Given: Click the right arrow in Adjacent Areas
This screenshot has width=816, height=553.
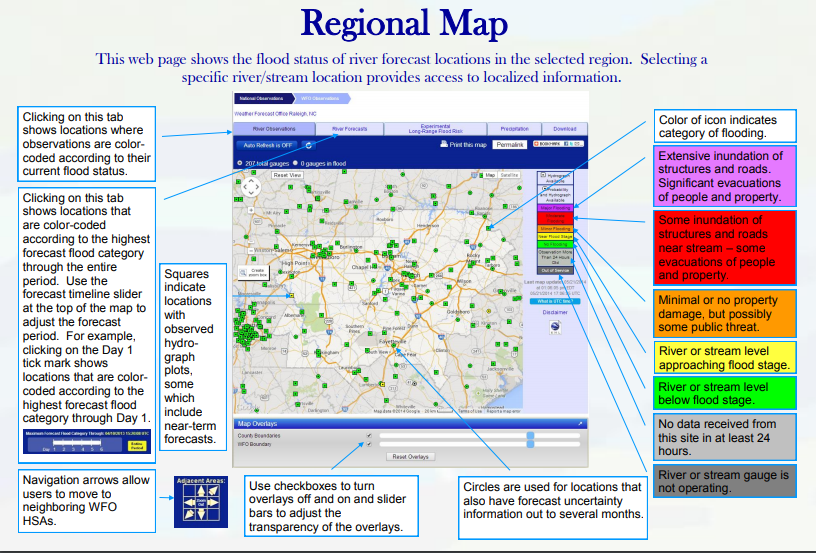Looking at the screenshot, I should pos(213,503).
